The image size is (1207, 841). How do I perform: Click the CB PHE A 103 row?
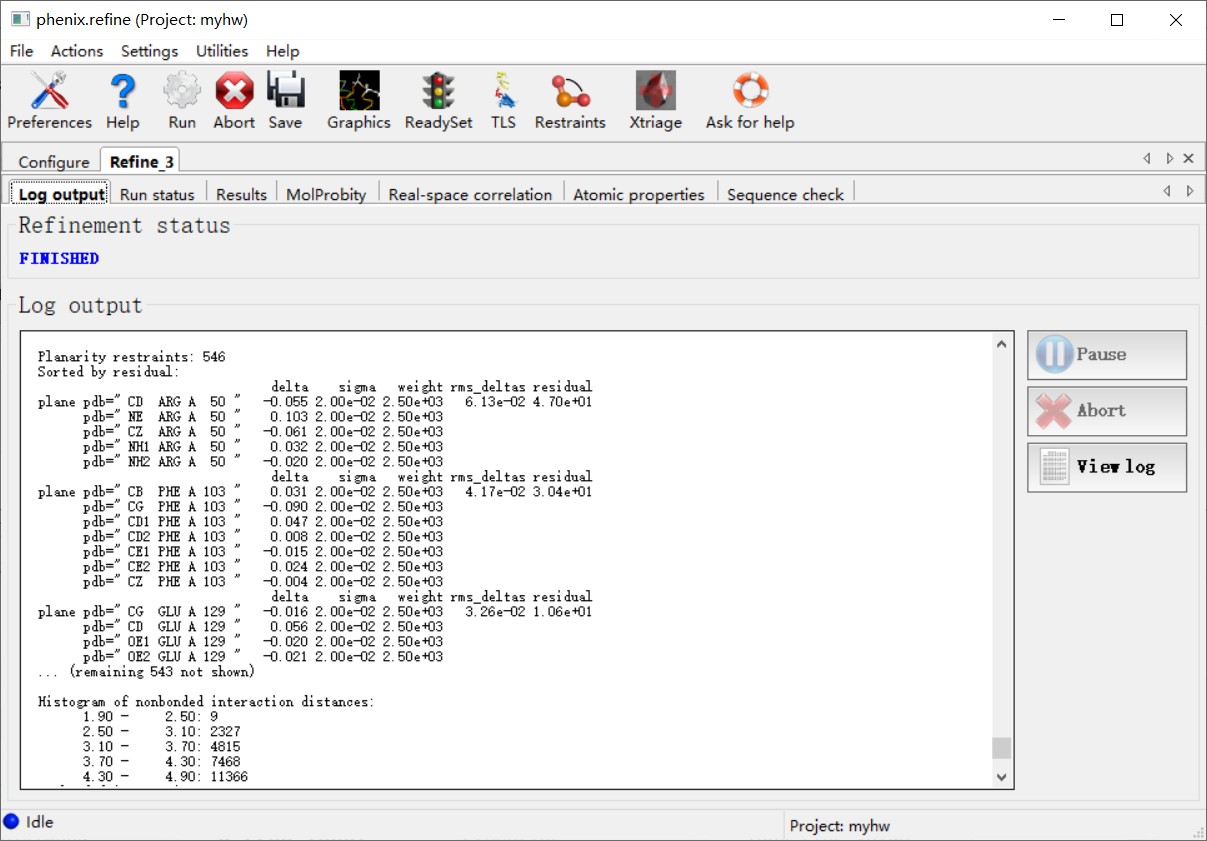pyautogui.click(x=315, y=491)
